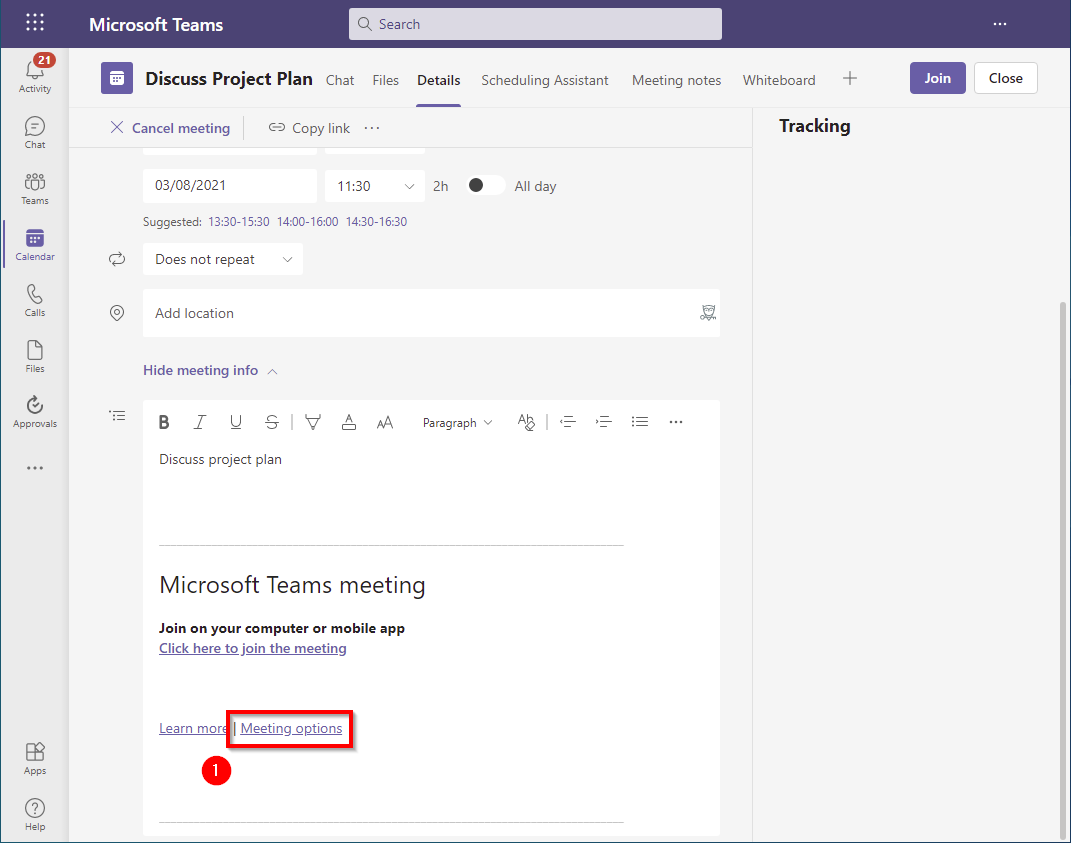The image size is (1071, 845).
Task: Open Chat in the left sidebar
Action: pyautogui.click(x=35, y=133)
